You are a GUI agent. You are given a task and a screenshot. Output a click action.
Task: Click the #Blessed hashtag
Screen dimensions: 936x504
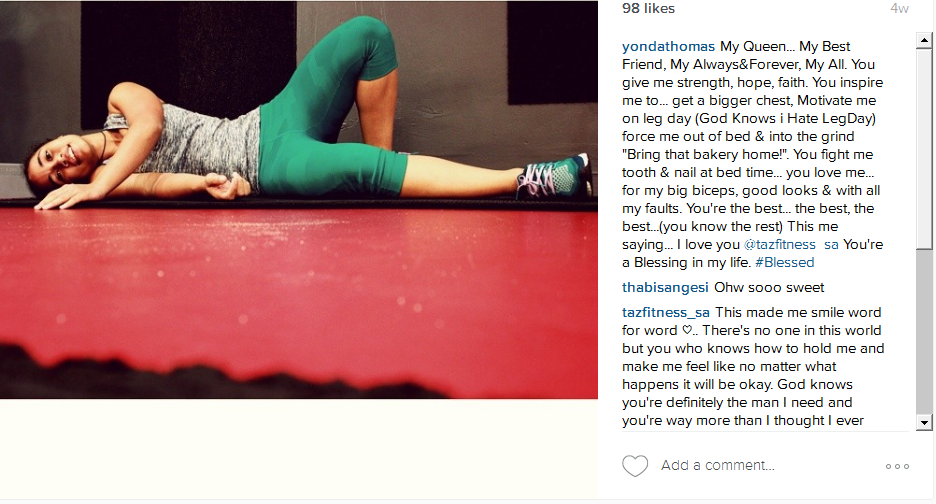pos(784,263)
